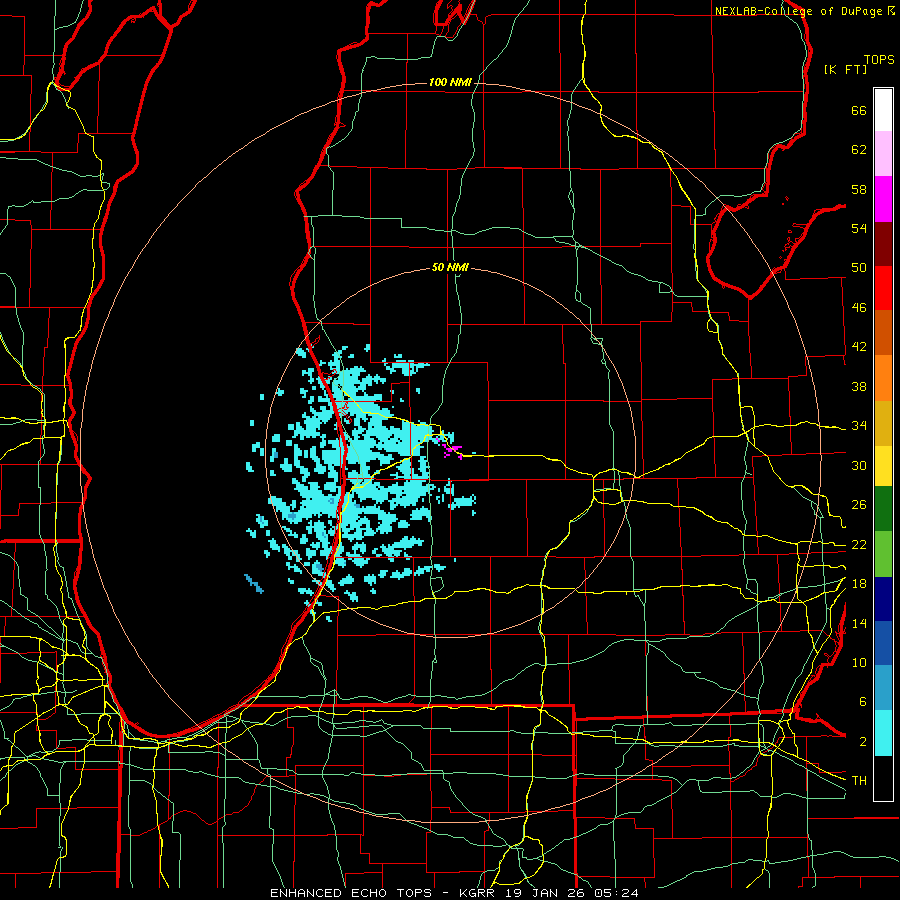The width and height of the screenshot is (900, 900).
Task: Click the light blue 14 K FT swatch
Action: tap(883, 688)
